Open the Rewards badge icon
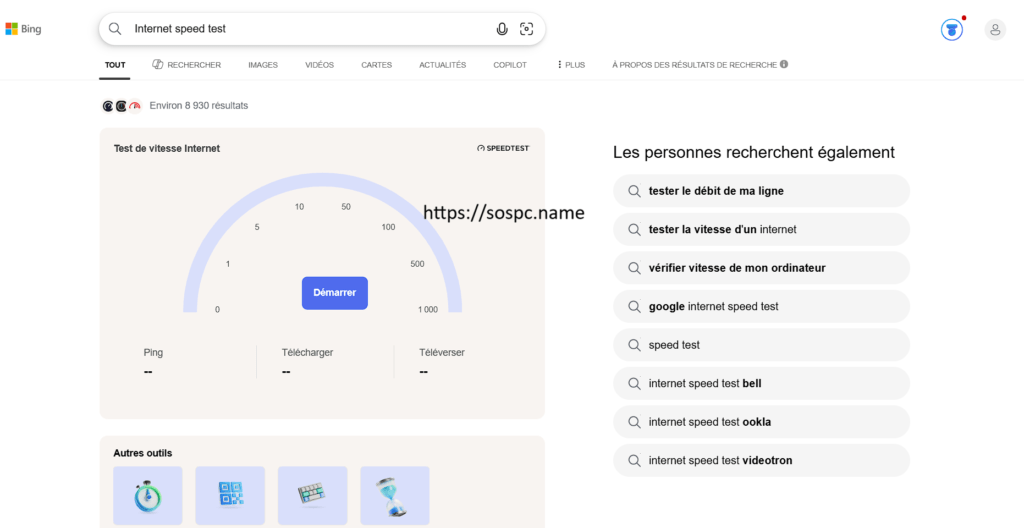 tap(951, 29)
